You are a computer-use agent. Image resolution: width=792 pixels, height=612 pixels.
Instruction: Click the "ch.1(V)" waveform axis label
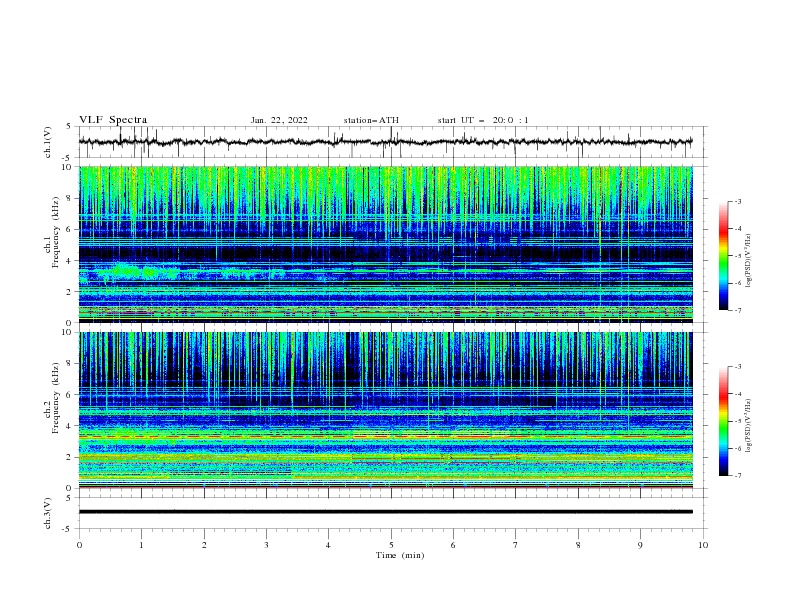click(x=48, y=142)
